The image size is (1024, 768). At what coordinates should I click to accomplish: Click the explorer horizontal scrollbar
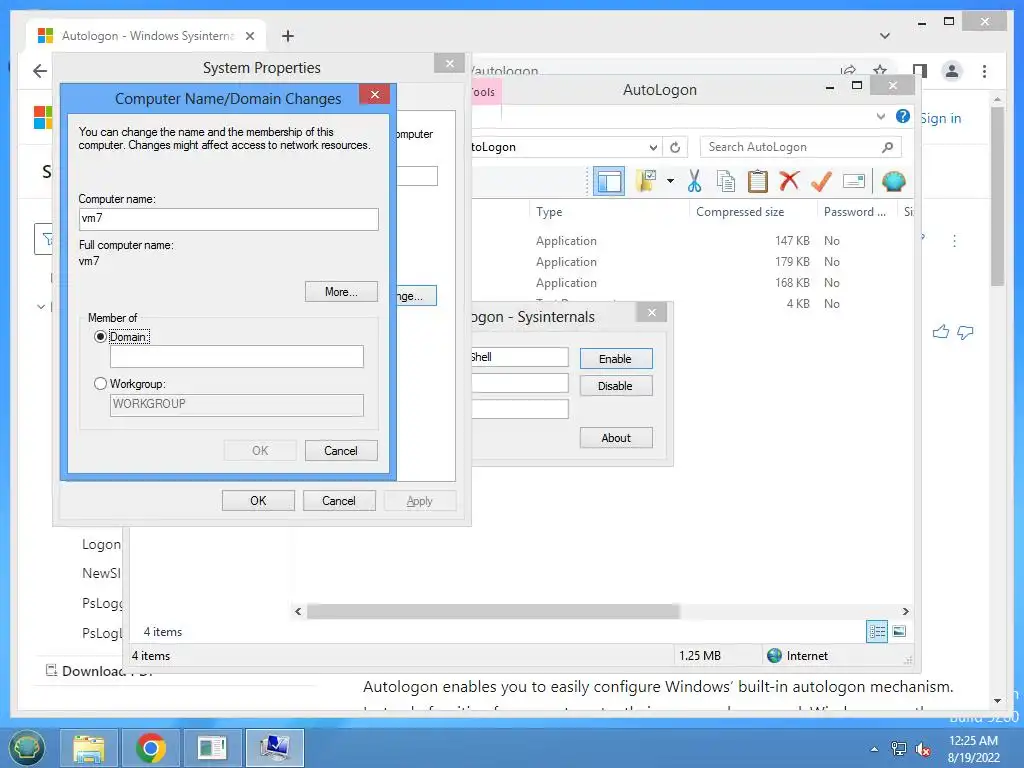point(493,611)
